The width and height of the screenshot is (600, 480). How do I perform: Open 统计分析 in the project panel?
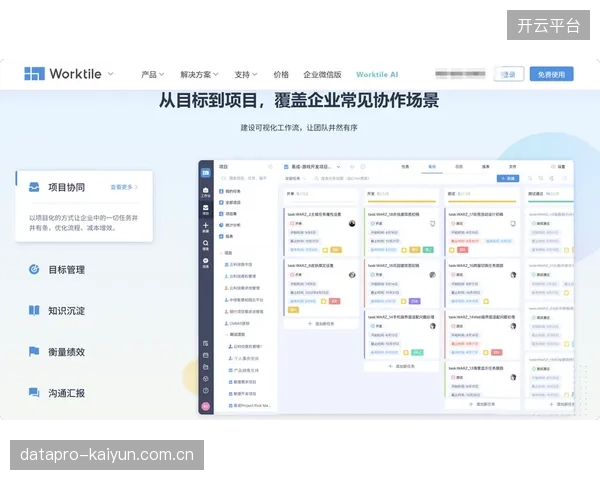(230, 225)
